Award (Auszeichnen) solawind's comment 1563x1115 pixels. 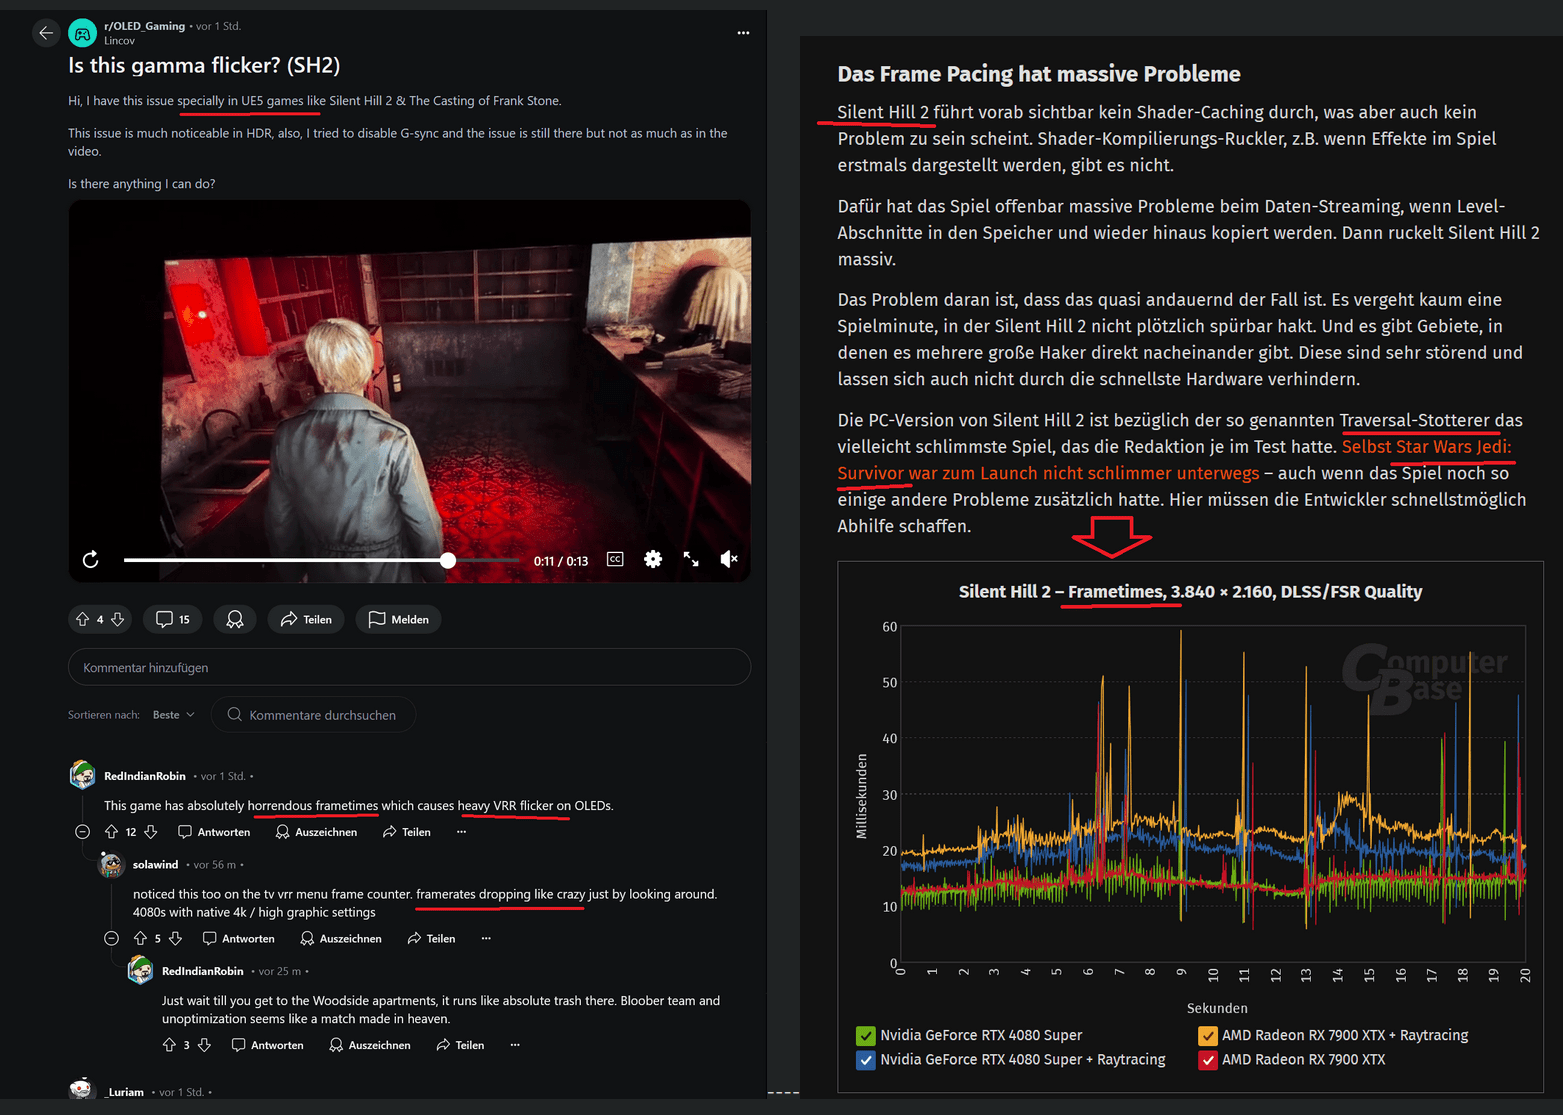[341, 938]
